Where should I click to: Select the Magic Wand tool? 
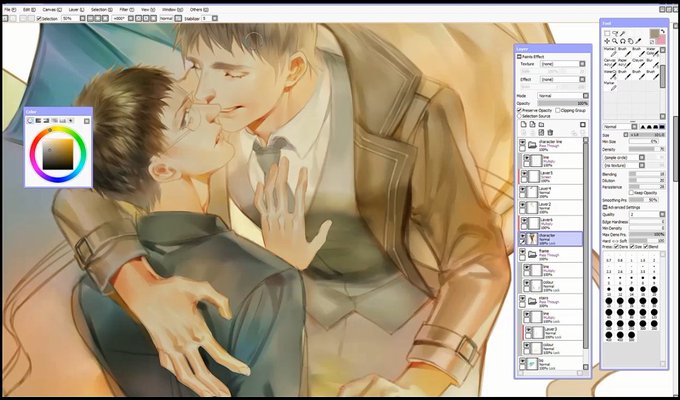622,33
